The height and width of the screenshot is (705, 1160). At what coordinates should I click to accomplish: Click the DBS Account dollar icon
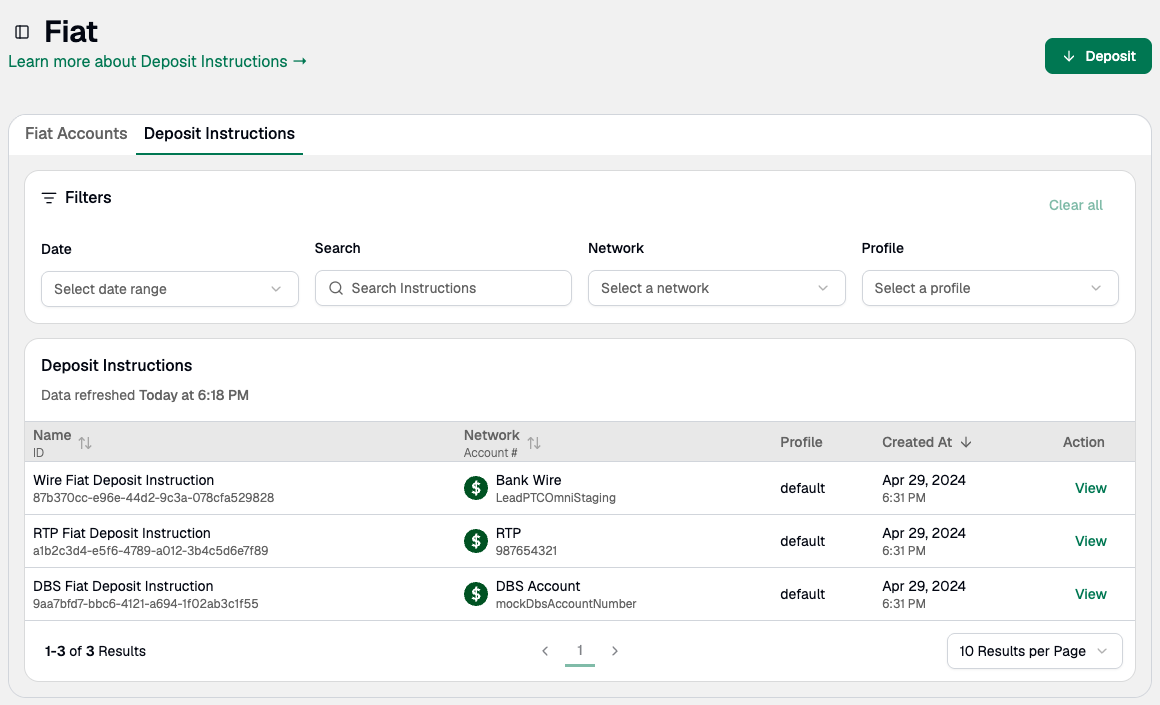click(476, 594)
